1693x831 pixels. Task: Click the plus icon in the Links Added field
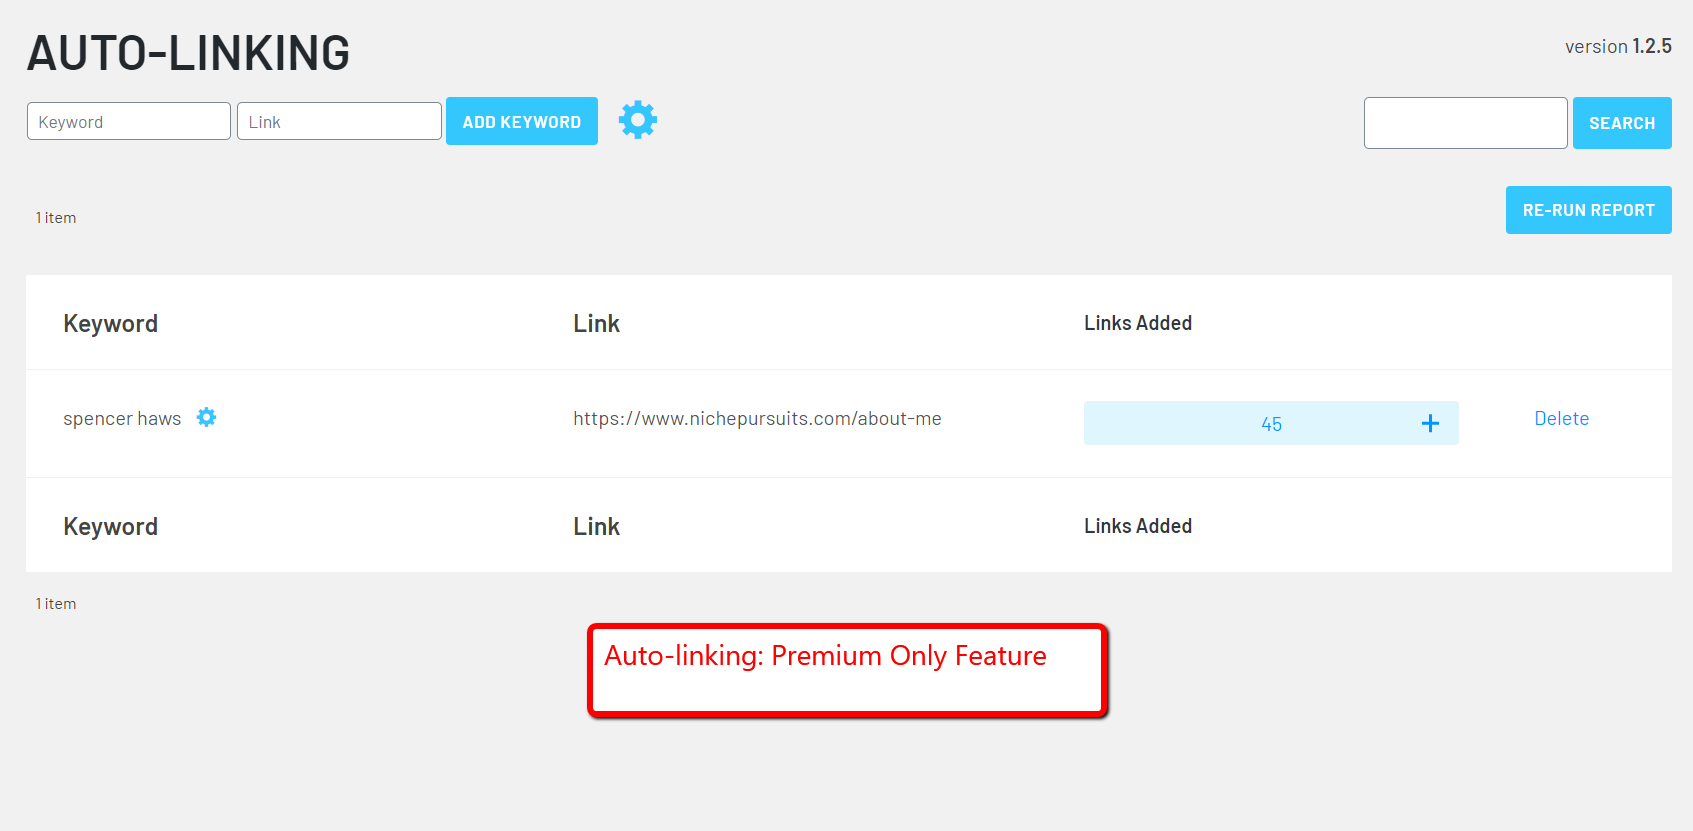tap(1430, 423)
